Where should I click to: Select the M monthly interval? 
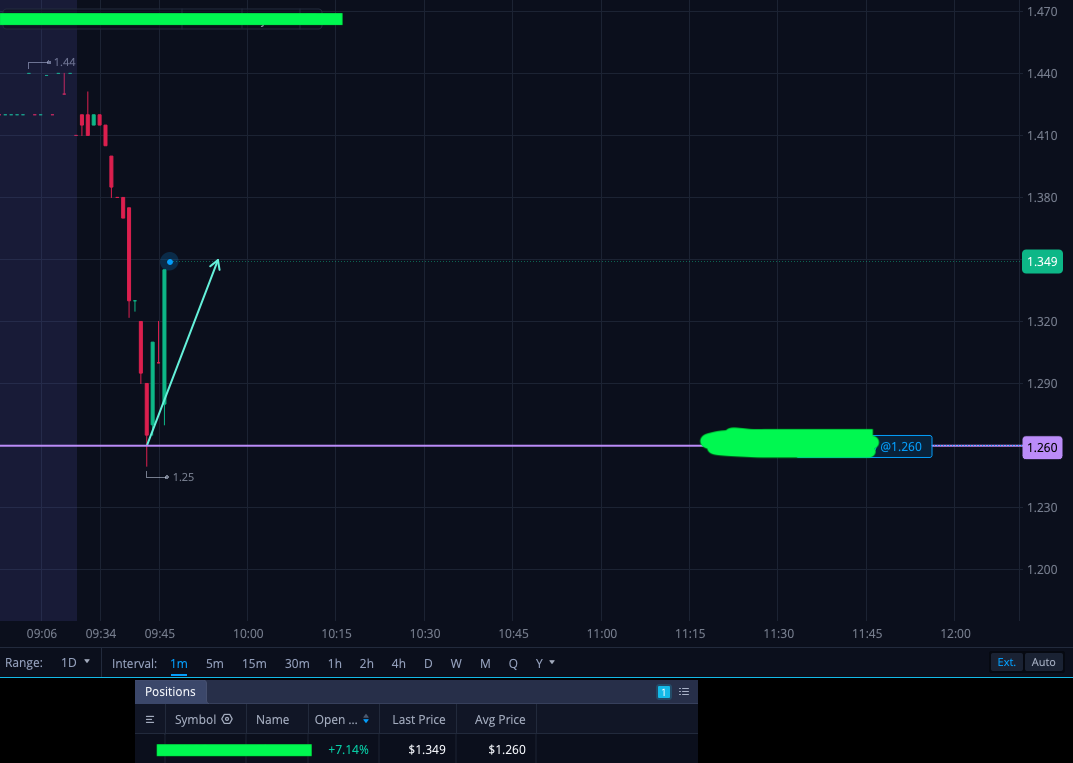coord(485,663)
